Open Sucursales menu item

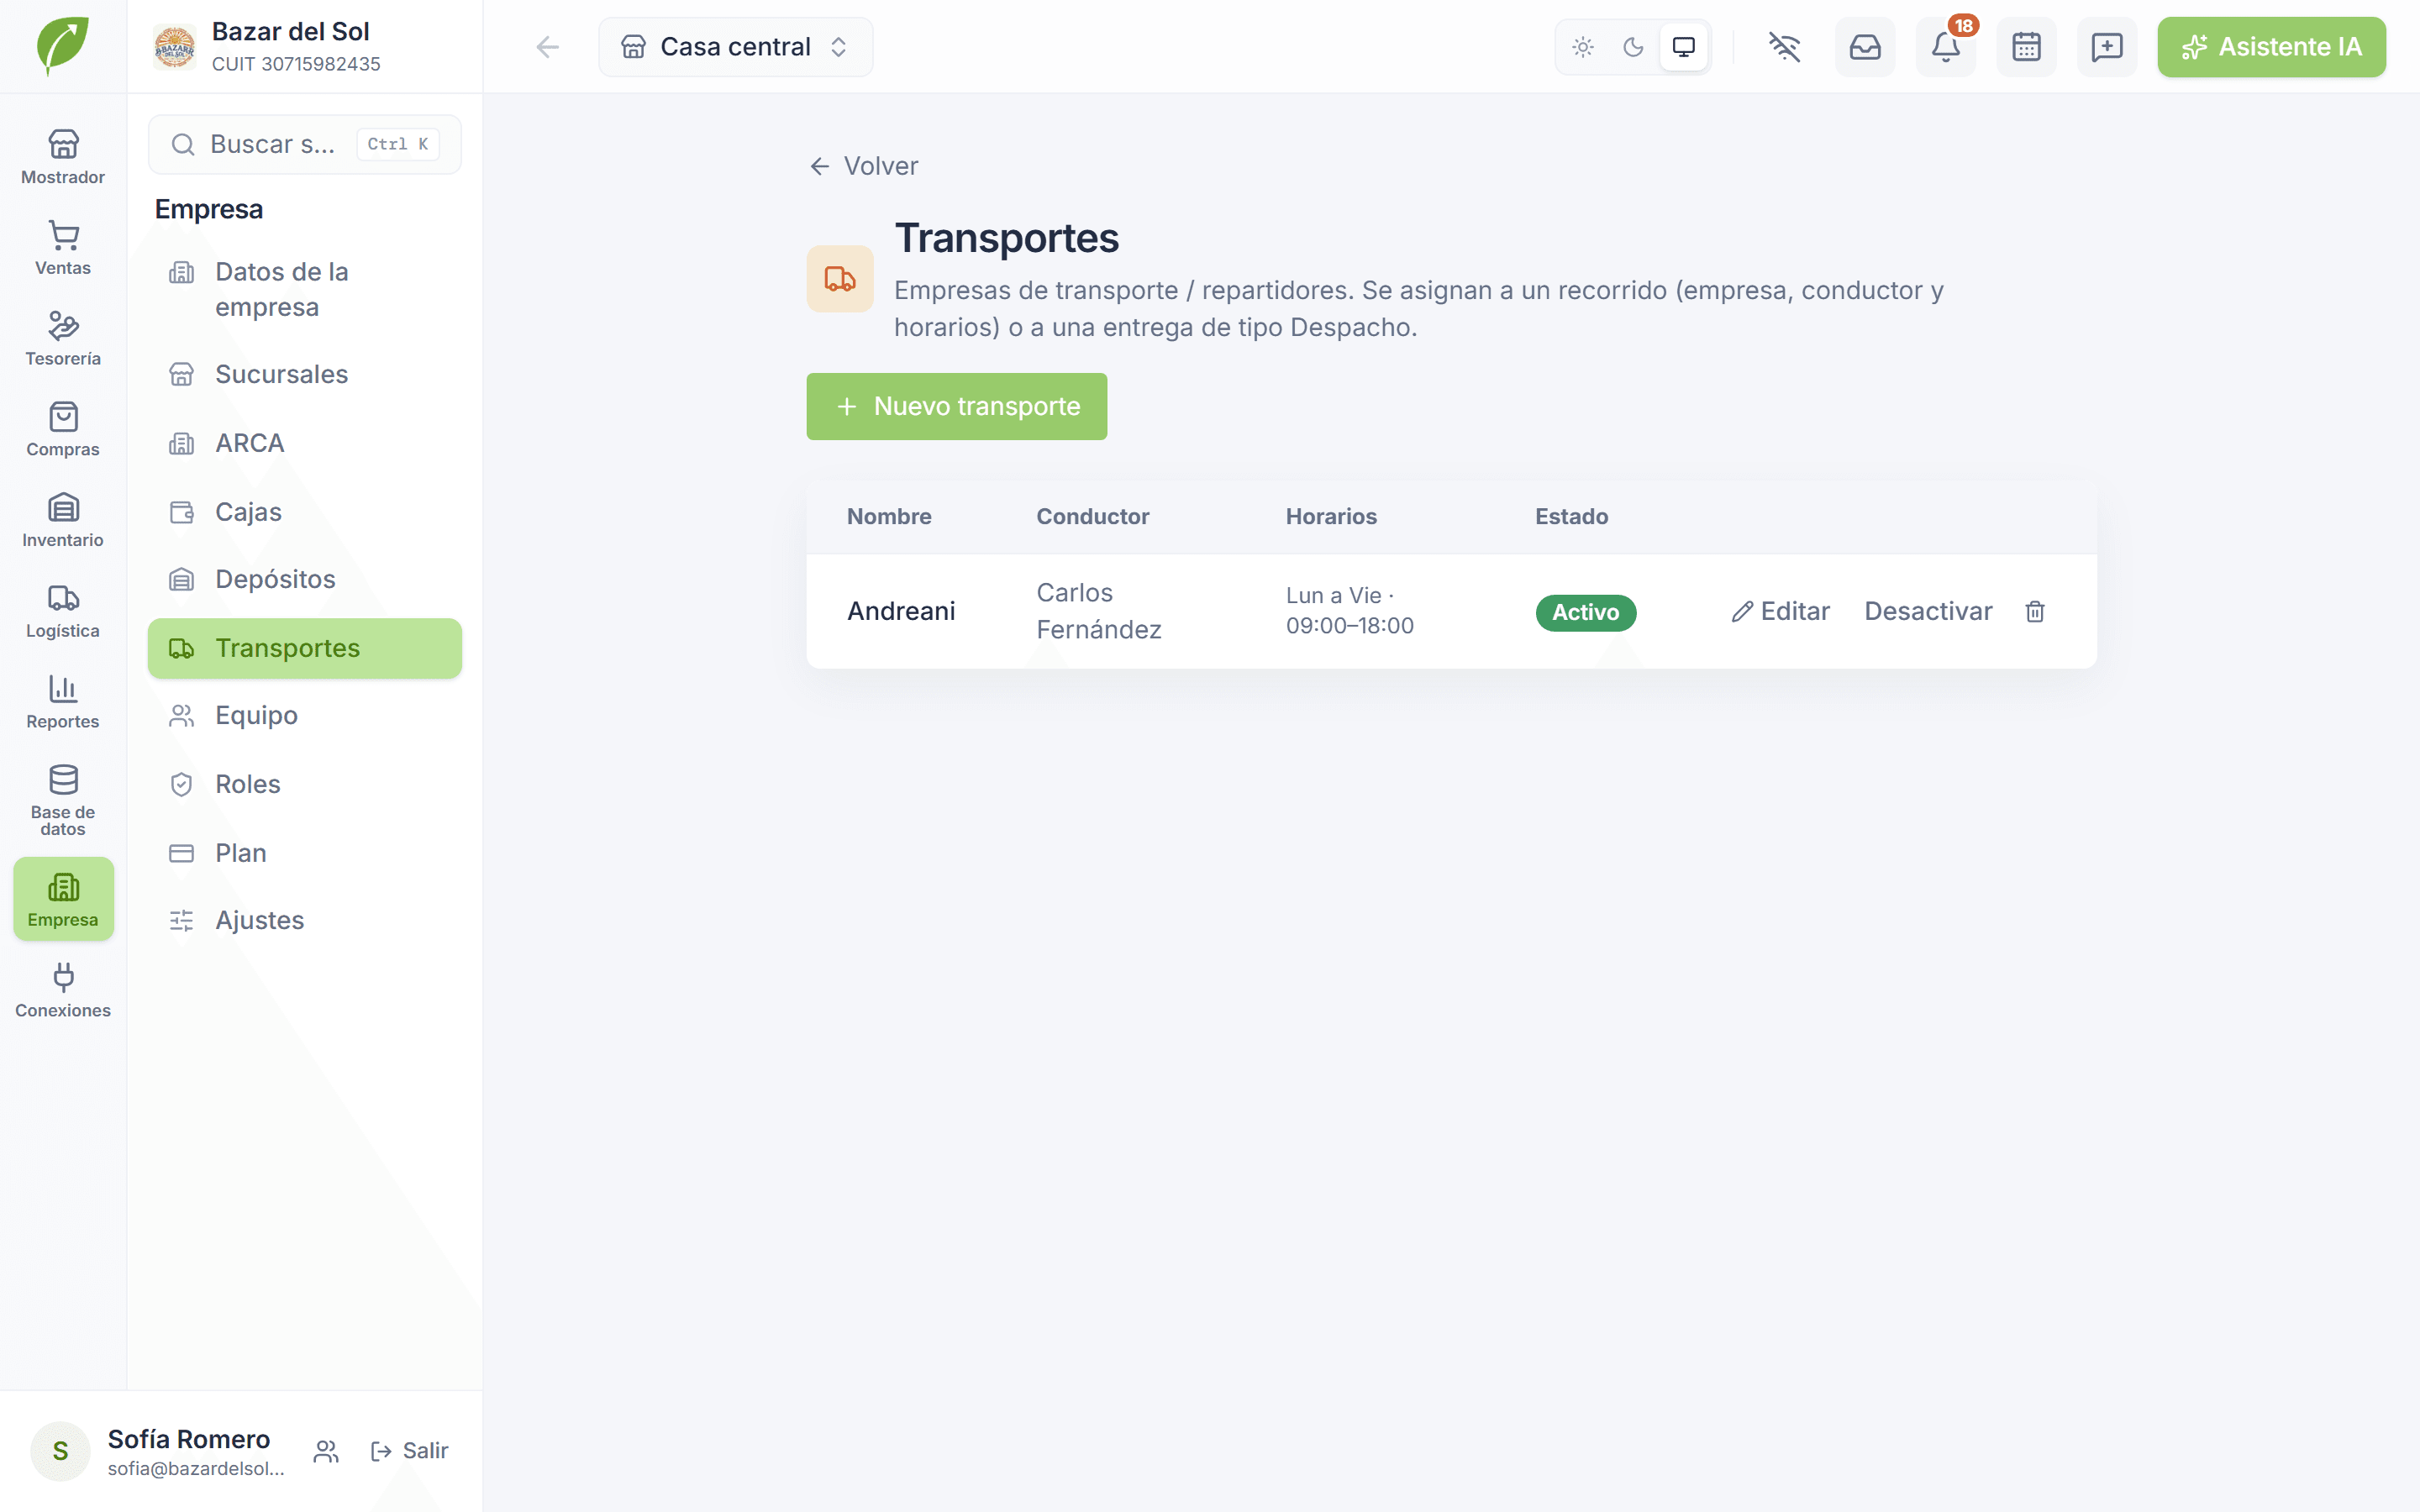coord(305,374)
